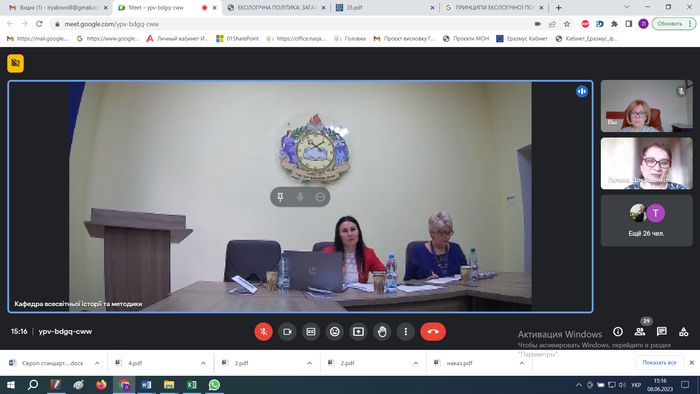Pin the main presenter video
Viewport: 700px width, 394px height.
pyautogui.click(x=280, y=197)
